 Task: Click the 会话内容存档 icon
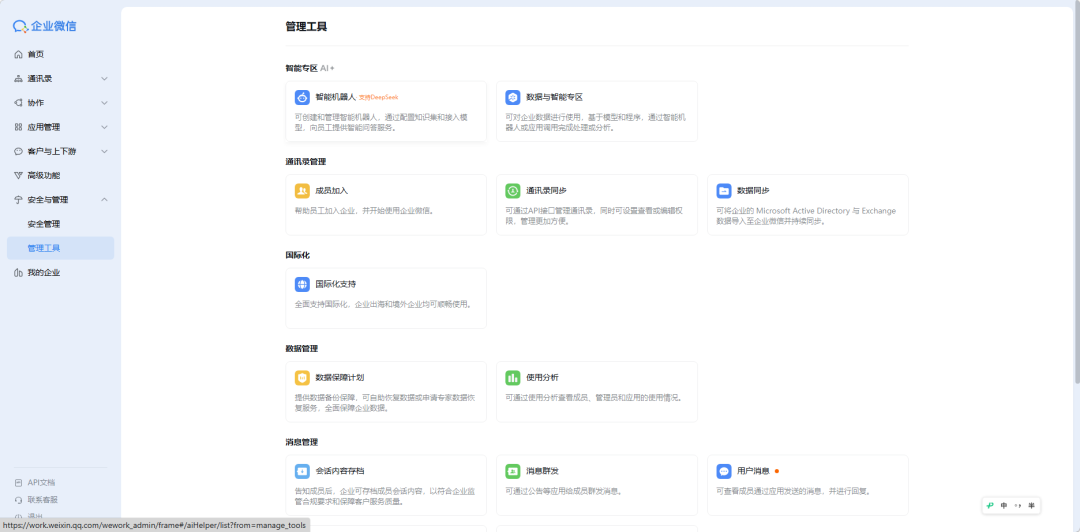point(302,471)
